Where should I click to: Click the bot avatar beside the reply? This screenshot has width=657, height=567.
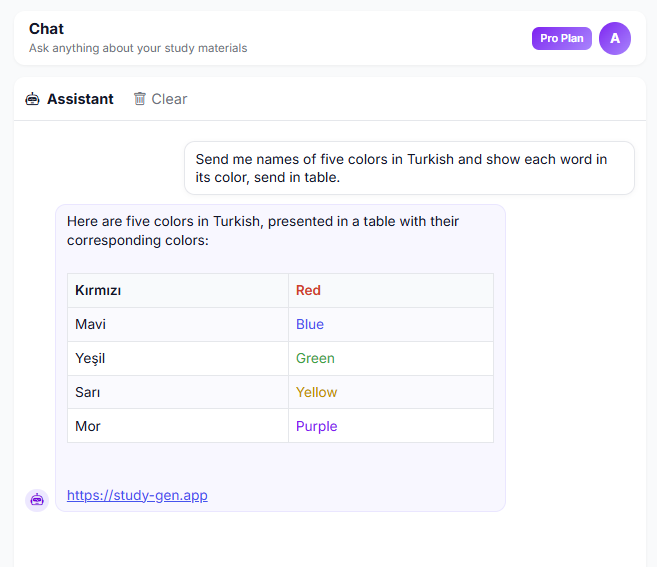click(x=37, y=499)
